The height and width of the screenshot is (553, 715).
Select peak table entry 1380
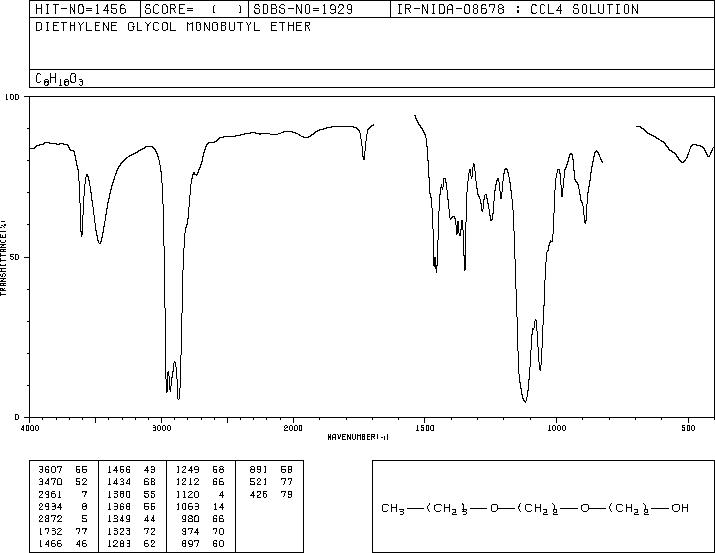pos(119,495)
